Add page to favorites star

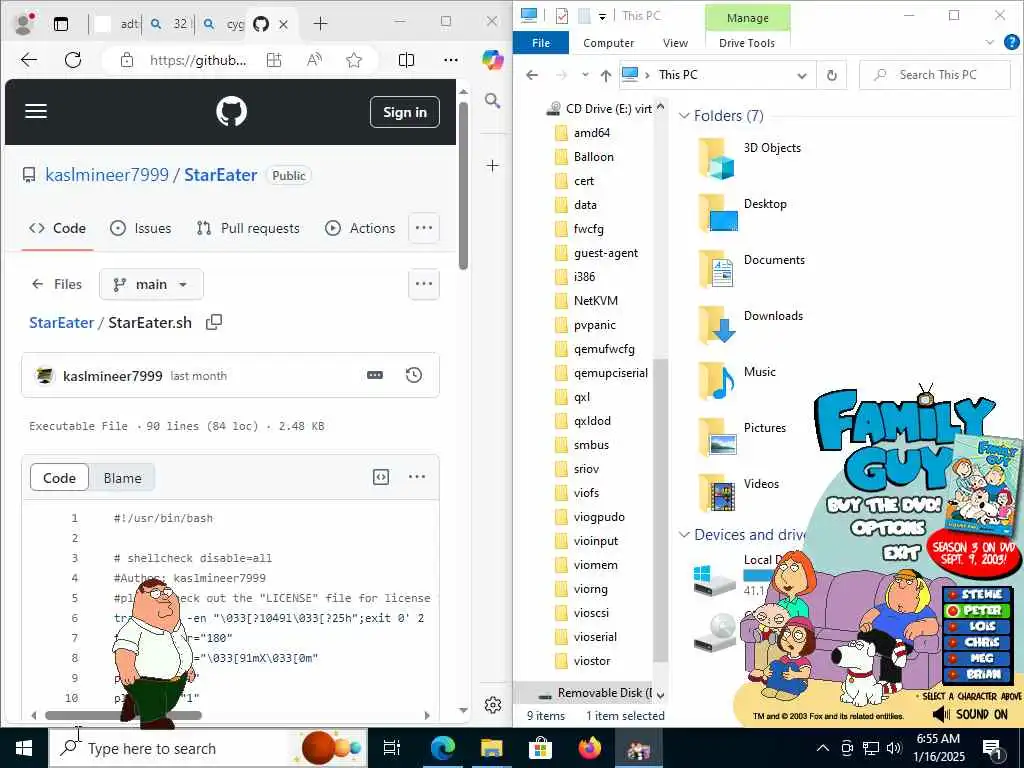[354, 60]
